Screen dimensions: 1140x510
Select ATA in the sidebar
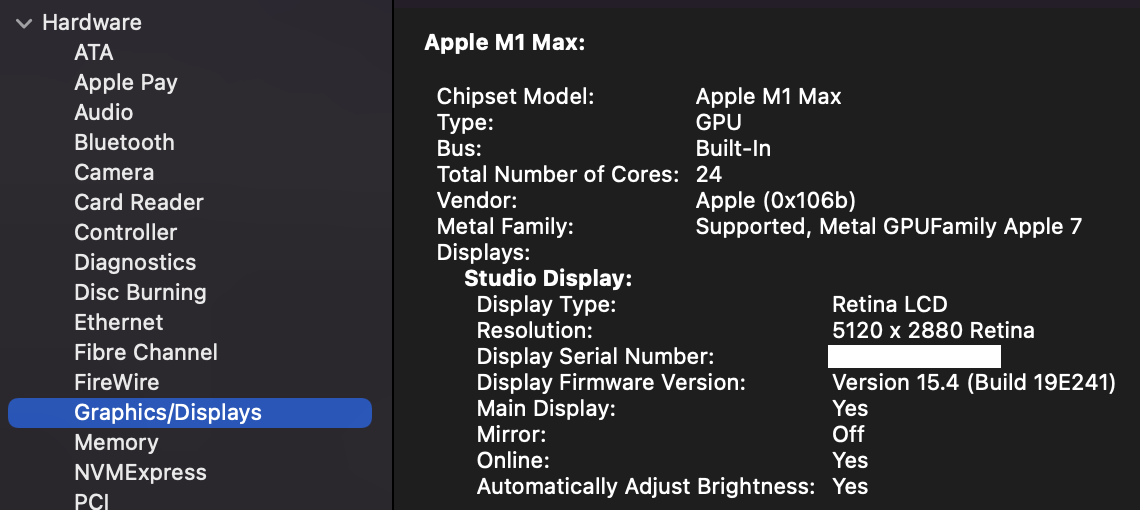pyautogui.click(x=94, y=53)
